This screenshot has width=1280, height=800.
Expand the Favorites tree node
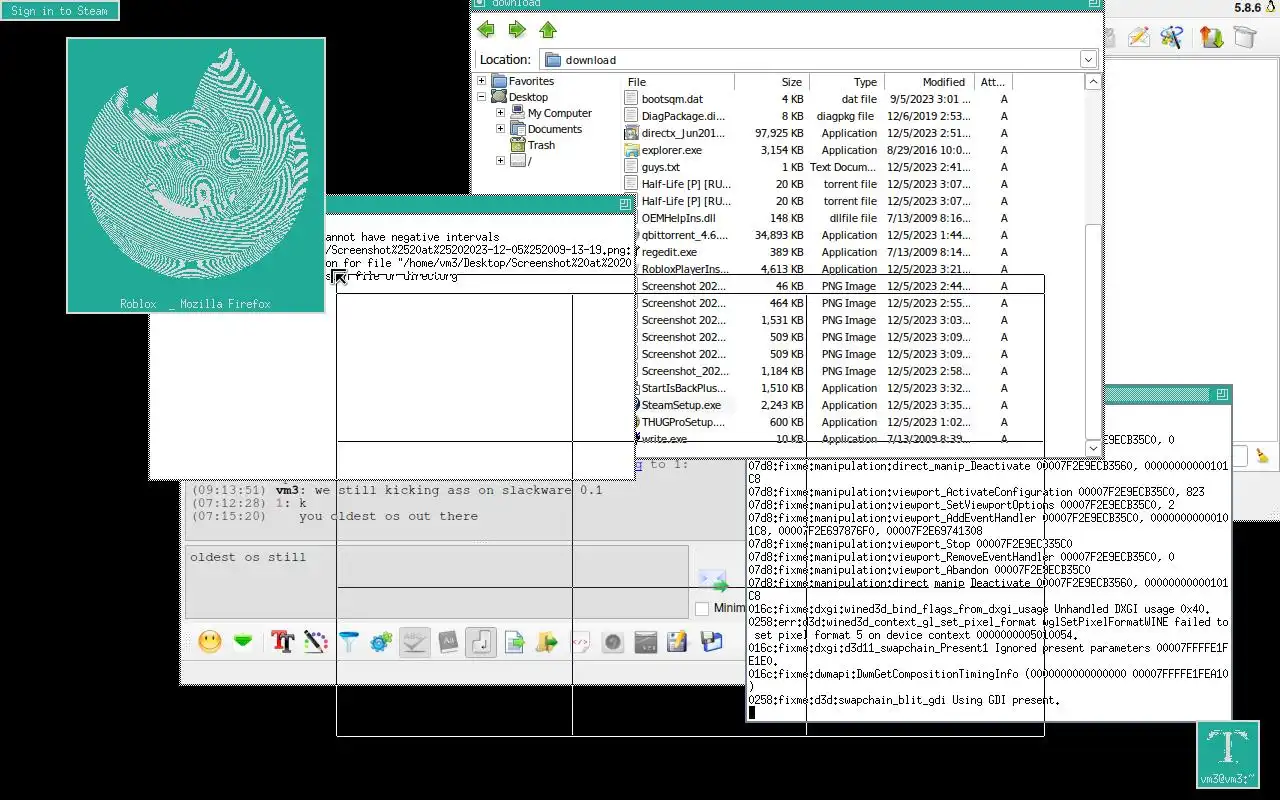pos(482,81)
